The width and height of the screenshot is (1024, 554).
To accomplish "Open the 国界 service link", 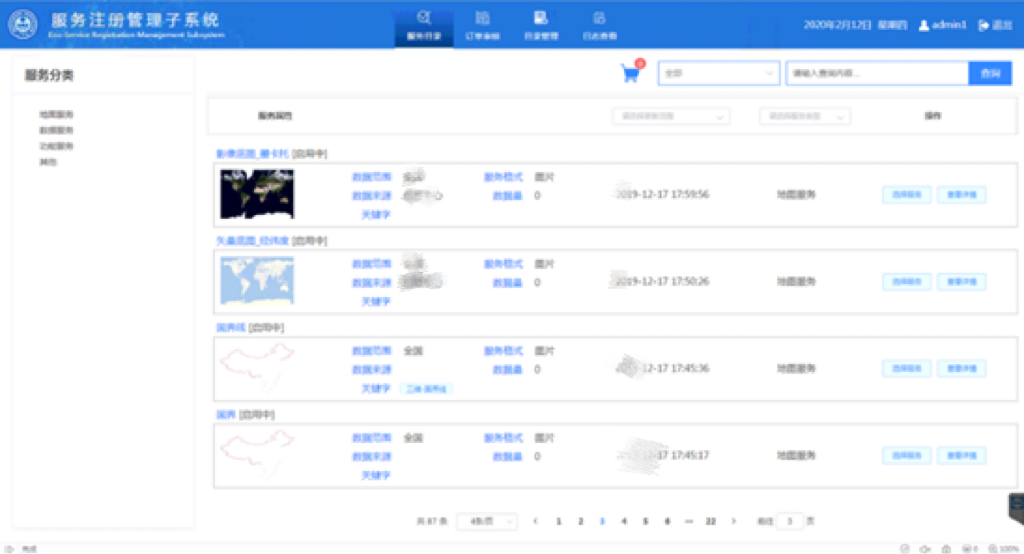I will click(226, 414).
